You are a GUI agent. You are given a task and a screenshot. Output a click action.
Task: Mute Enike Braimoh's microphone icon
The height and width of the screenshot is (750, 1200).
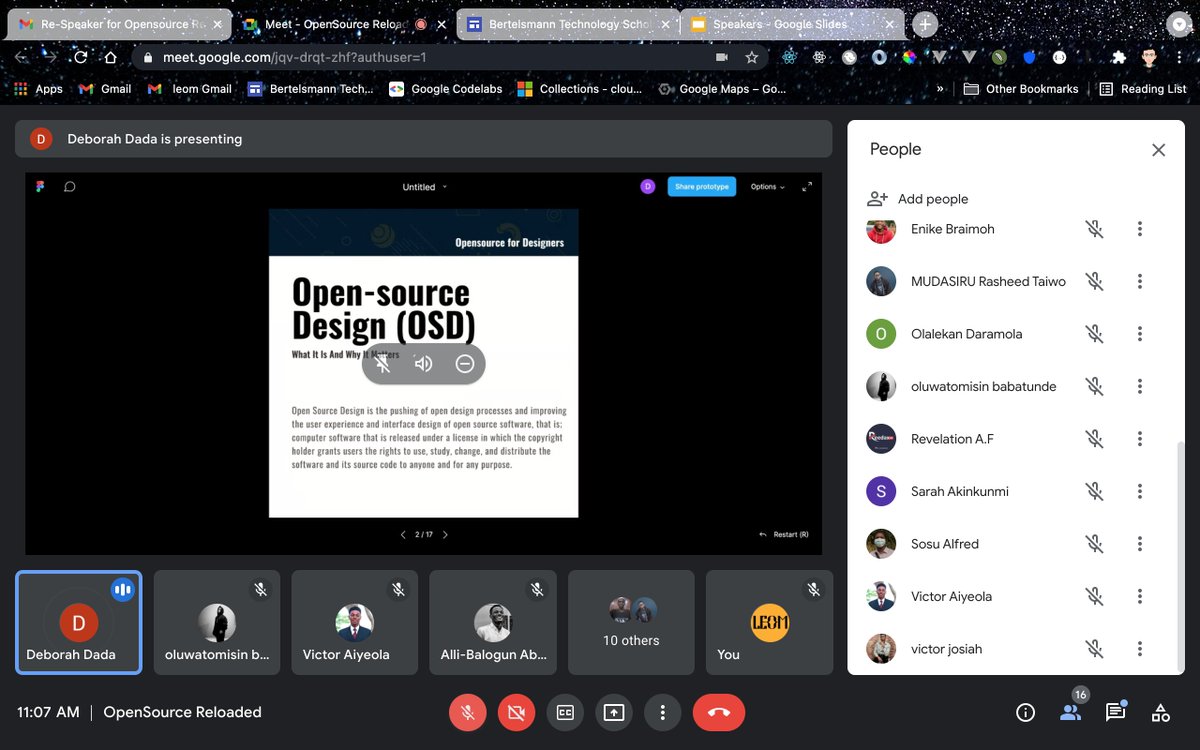tap(1095, 229)
